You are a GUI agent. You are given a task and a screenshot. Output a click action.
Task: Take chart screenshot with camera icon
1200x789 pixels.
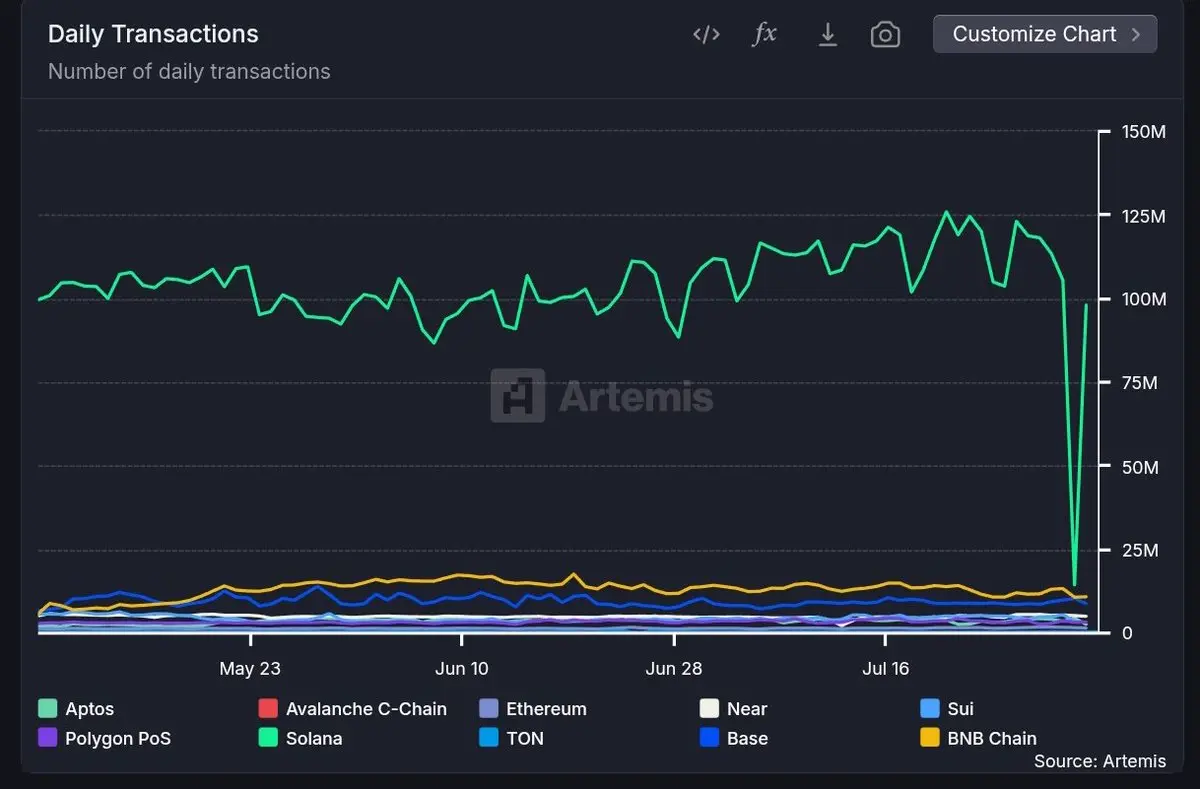point(885,35)
